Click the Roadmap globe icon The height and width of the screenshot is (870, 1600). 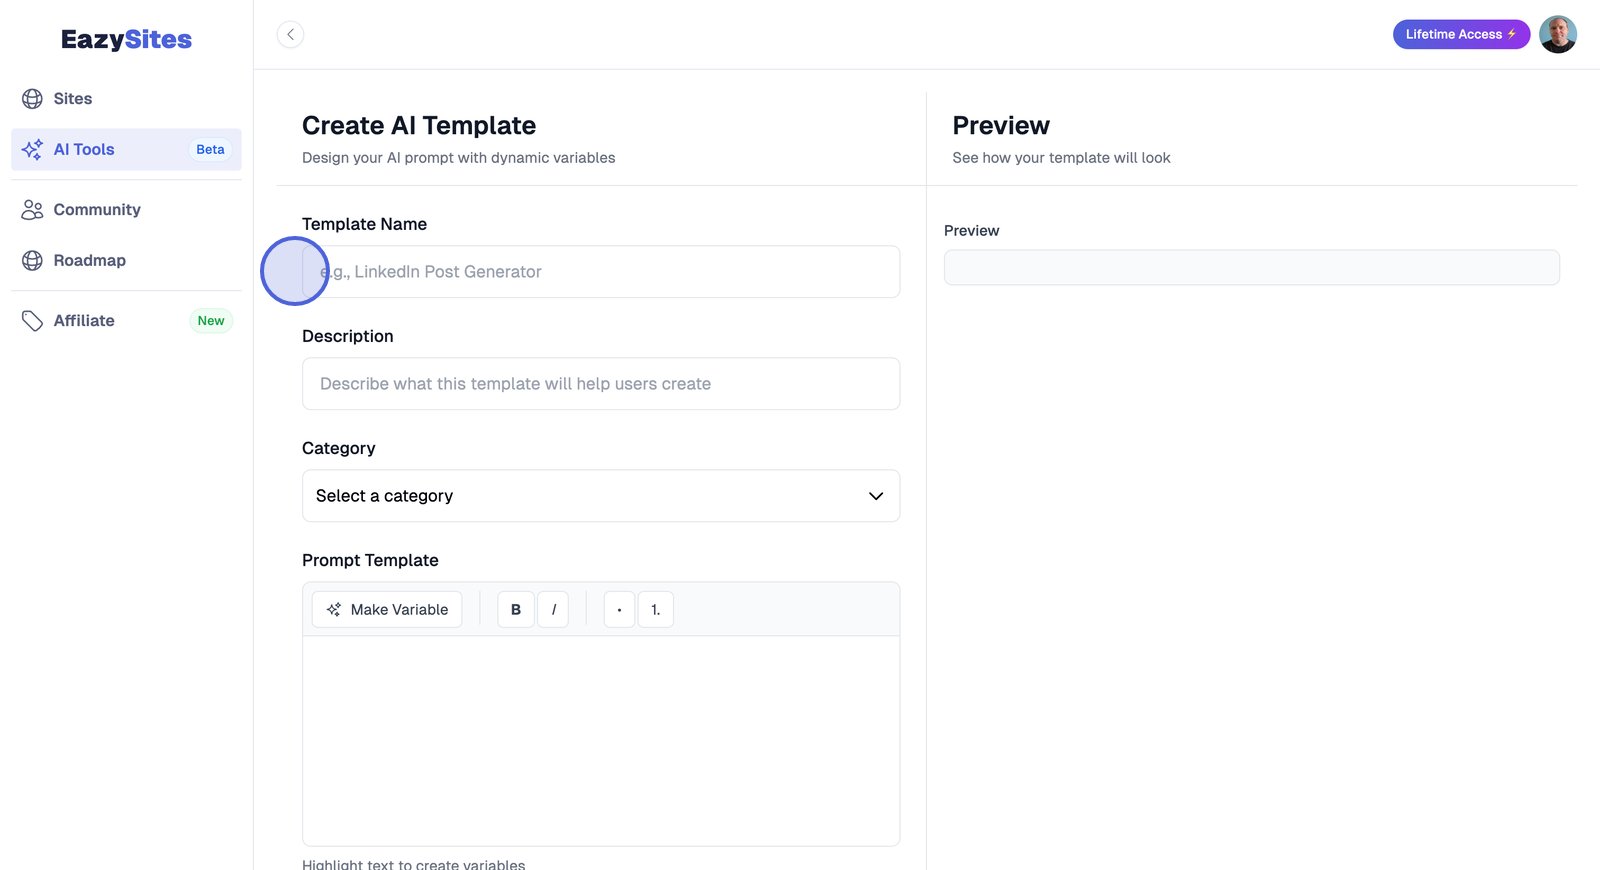click(32, 261)
